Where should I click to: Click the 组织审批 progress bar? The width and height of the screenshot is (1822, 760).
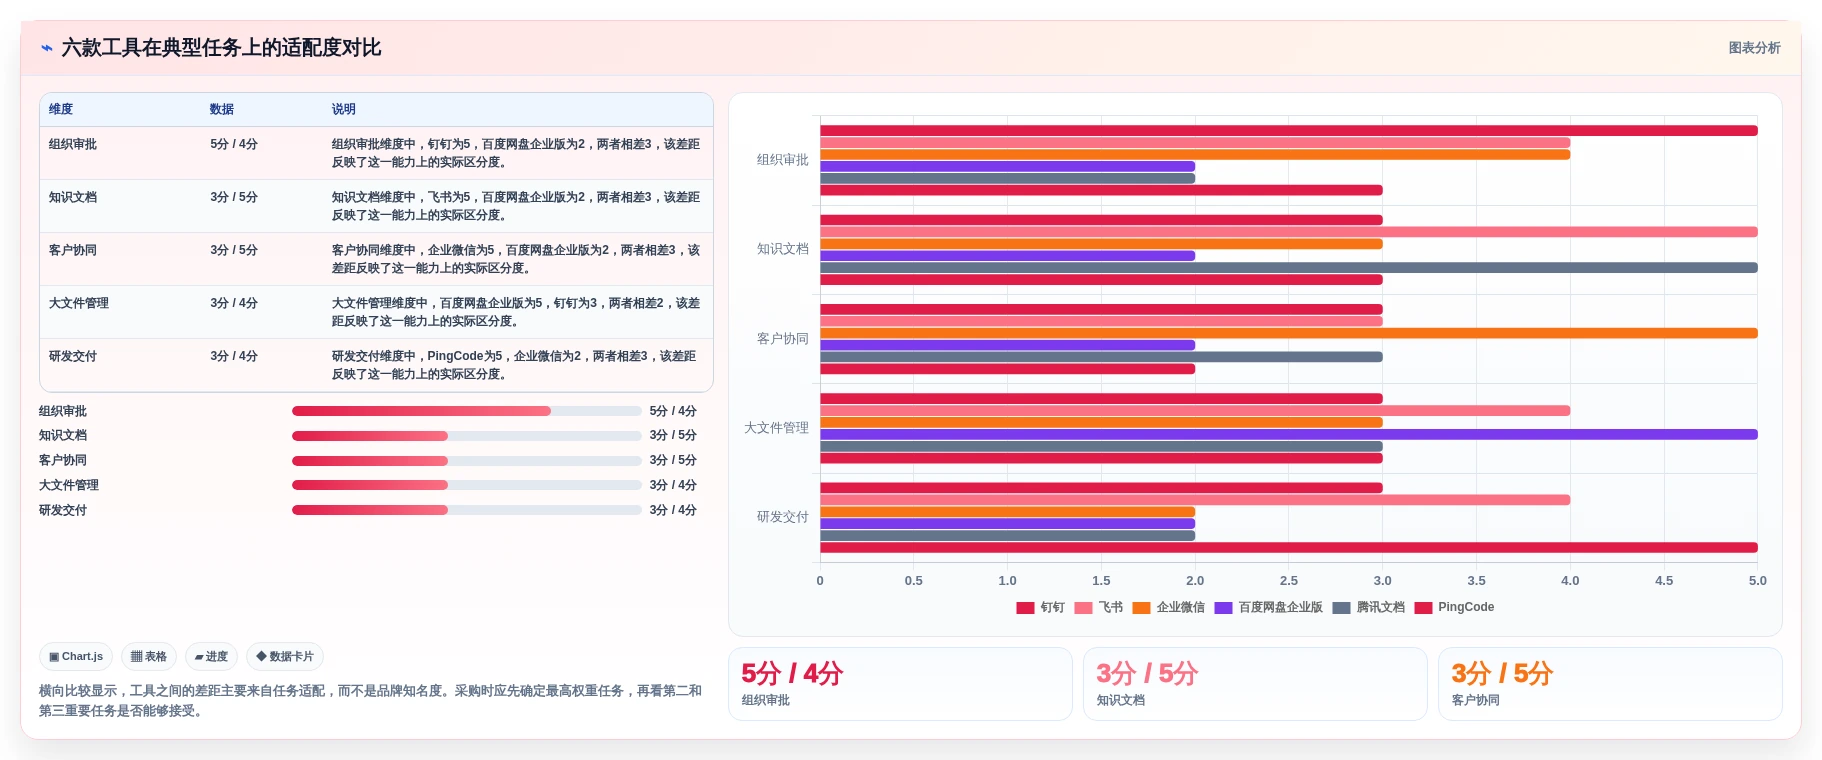pyautogui.click(x=466, y=411)
